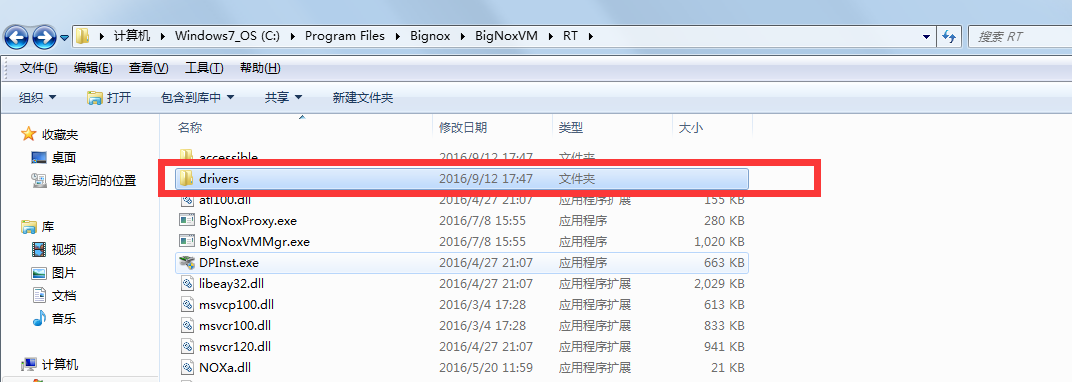Select file name BigNoxProxy.exe
Viewport: 1072px width, 382px height.
click(248, 221)
